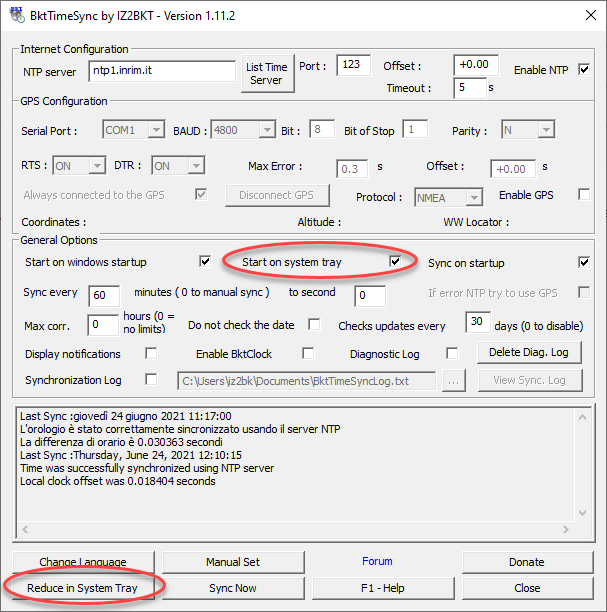Toggle the Enable GPS checkbox
The height and width of the screenshot is (612, 607).
pyautogui.click(x=584, y=194)
